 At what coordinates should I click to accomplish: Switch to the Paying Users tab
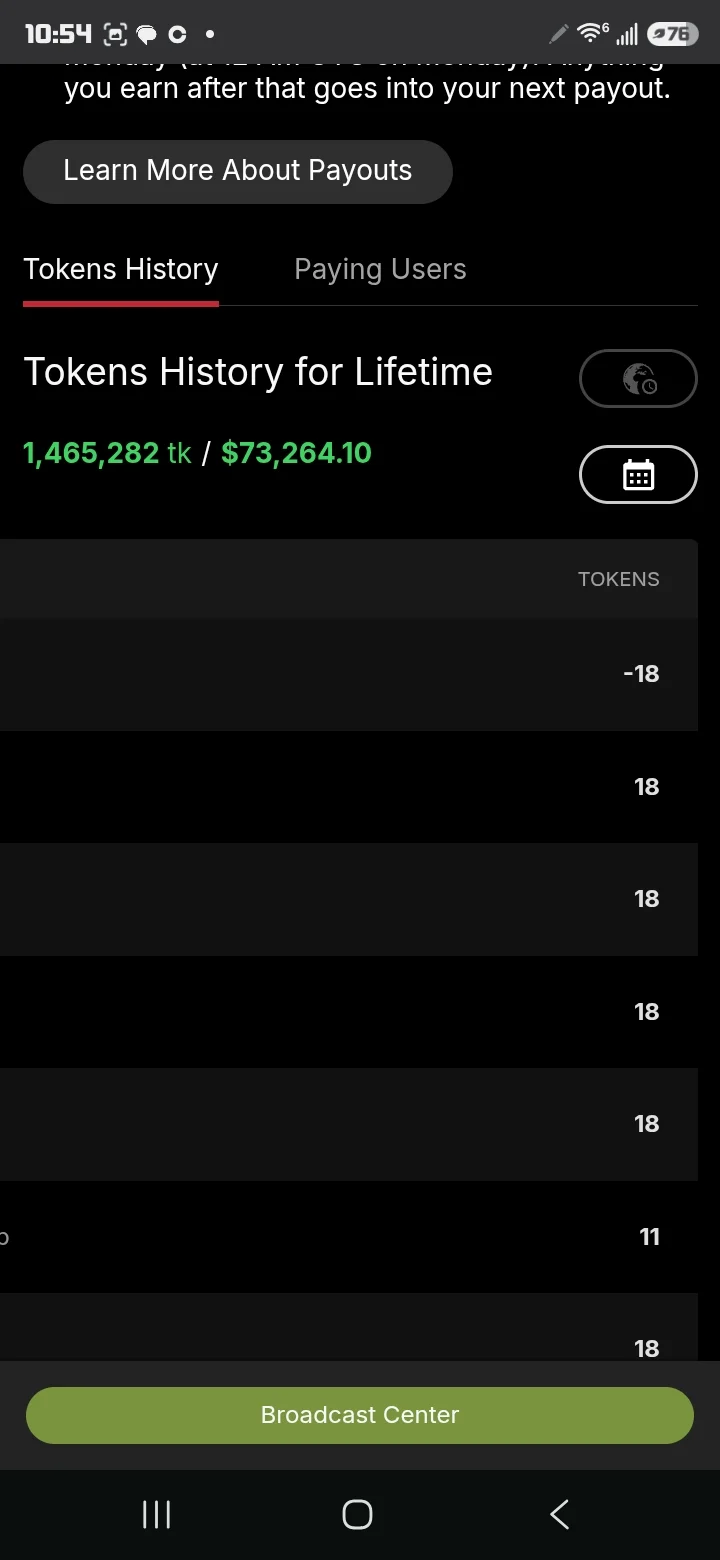pos(380,269)
